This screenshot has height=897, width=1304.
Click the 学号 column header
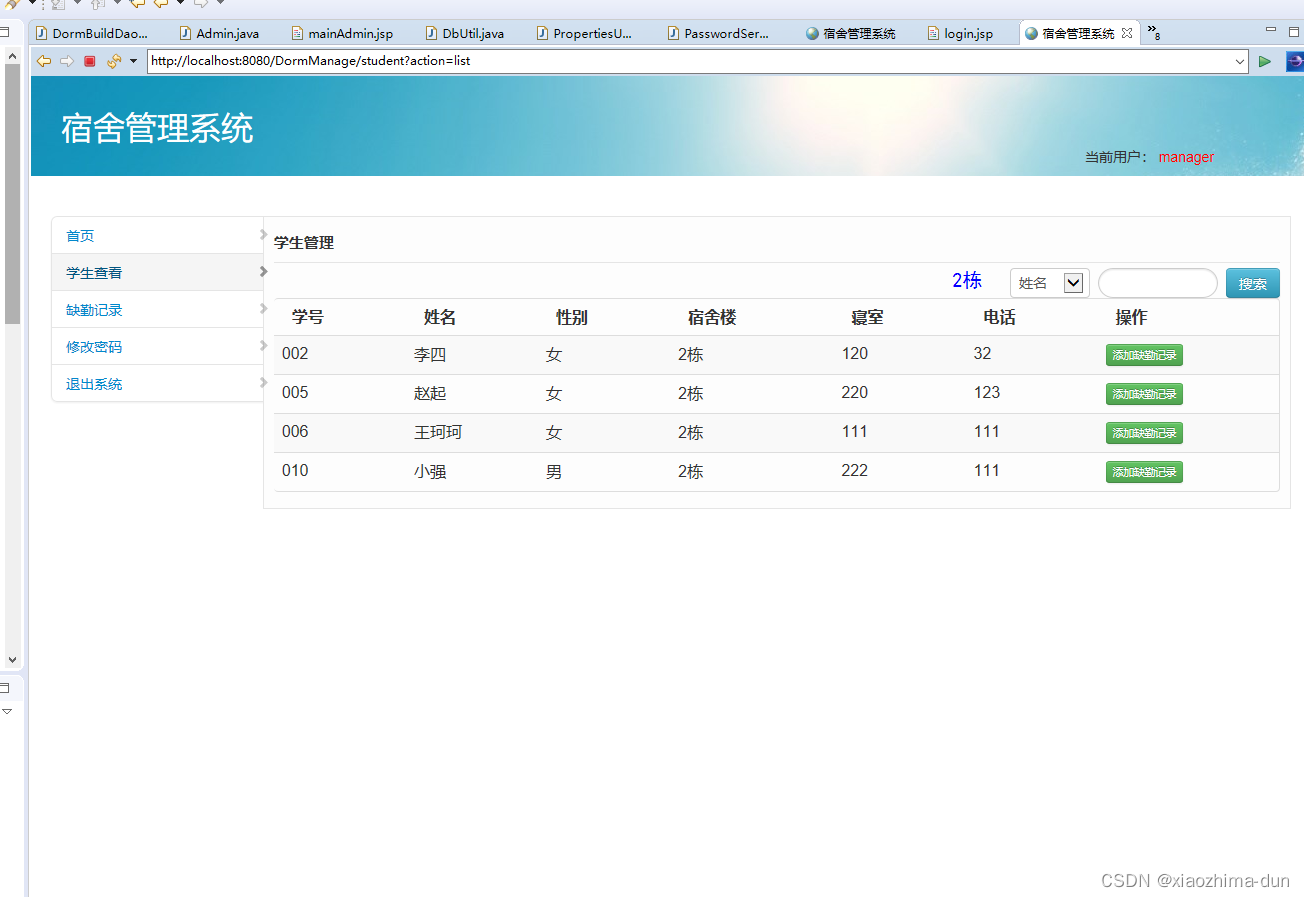(x=308, y=317)
